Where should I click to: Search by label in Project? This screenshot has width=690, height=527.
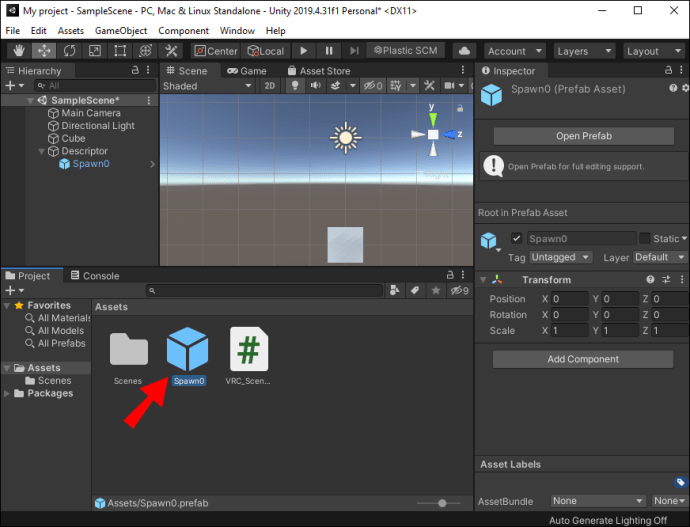(x=415, y=290)
